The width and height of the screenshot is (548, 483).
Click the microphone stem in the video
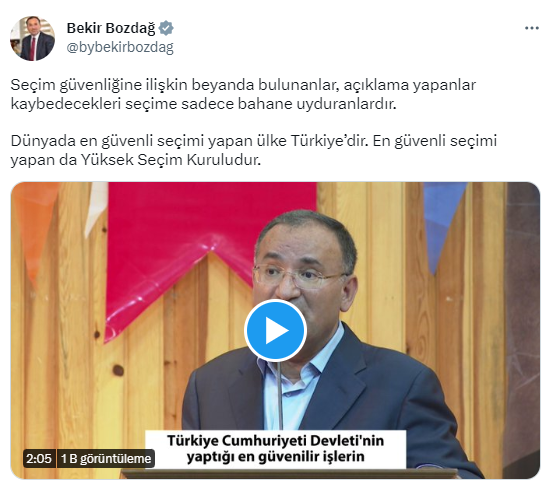click(280, 395)
